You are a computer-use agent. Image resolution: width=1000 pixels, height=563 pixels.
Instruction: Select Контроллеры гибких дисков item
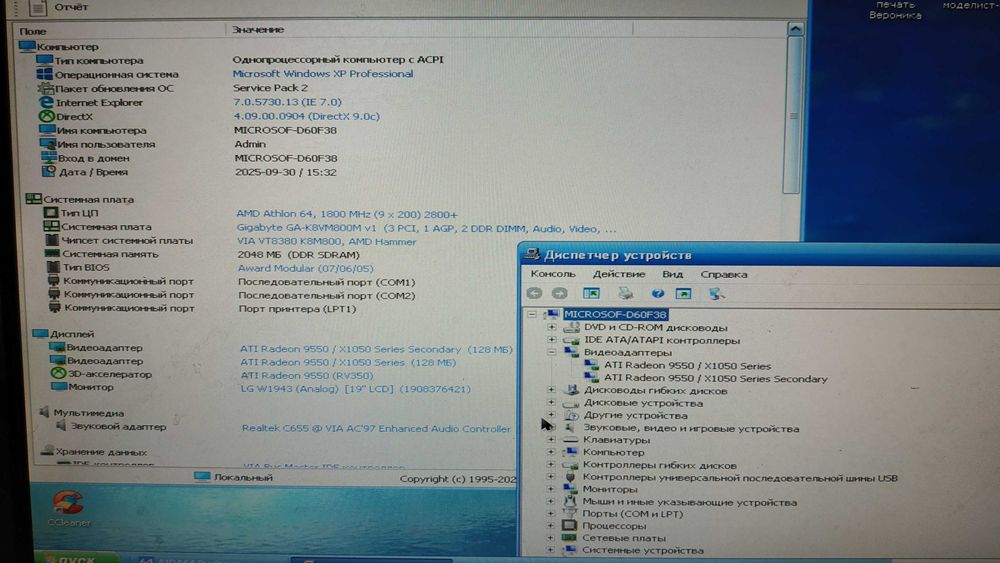(659, 465)
